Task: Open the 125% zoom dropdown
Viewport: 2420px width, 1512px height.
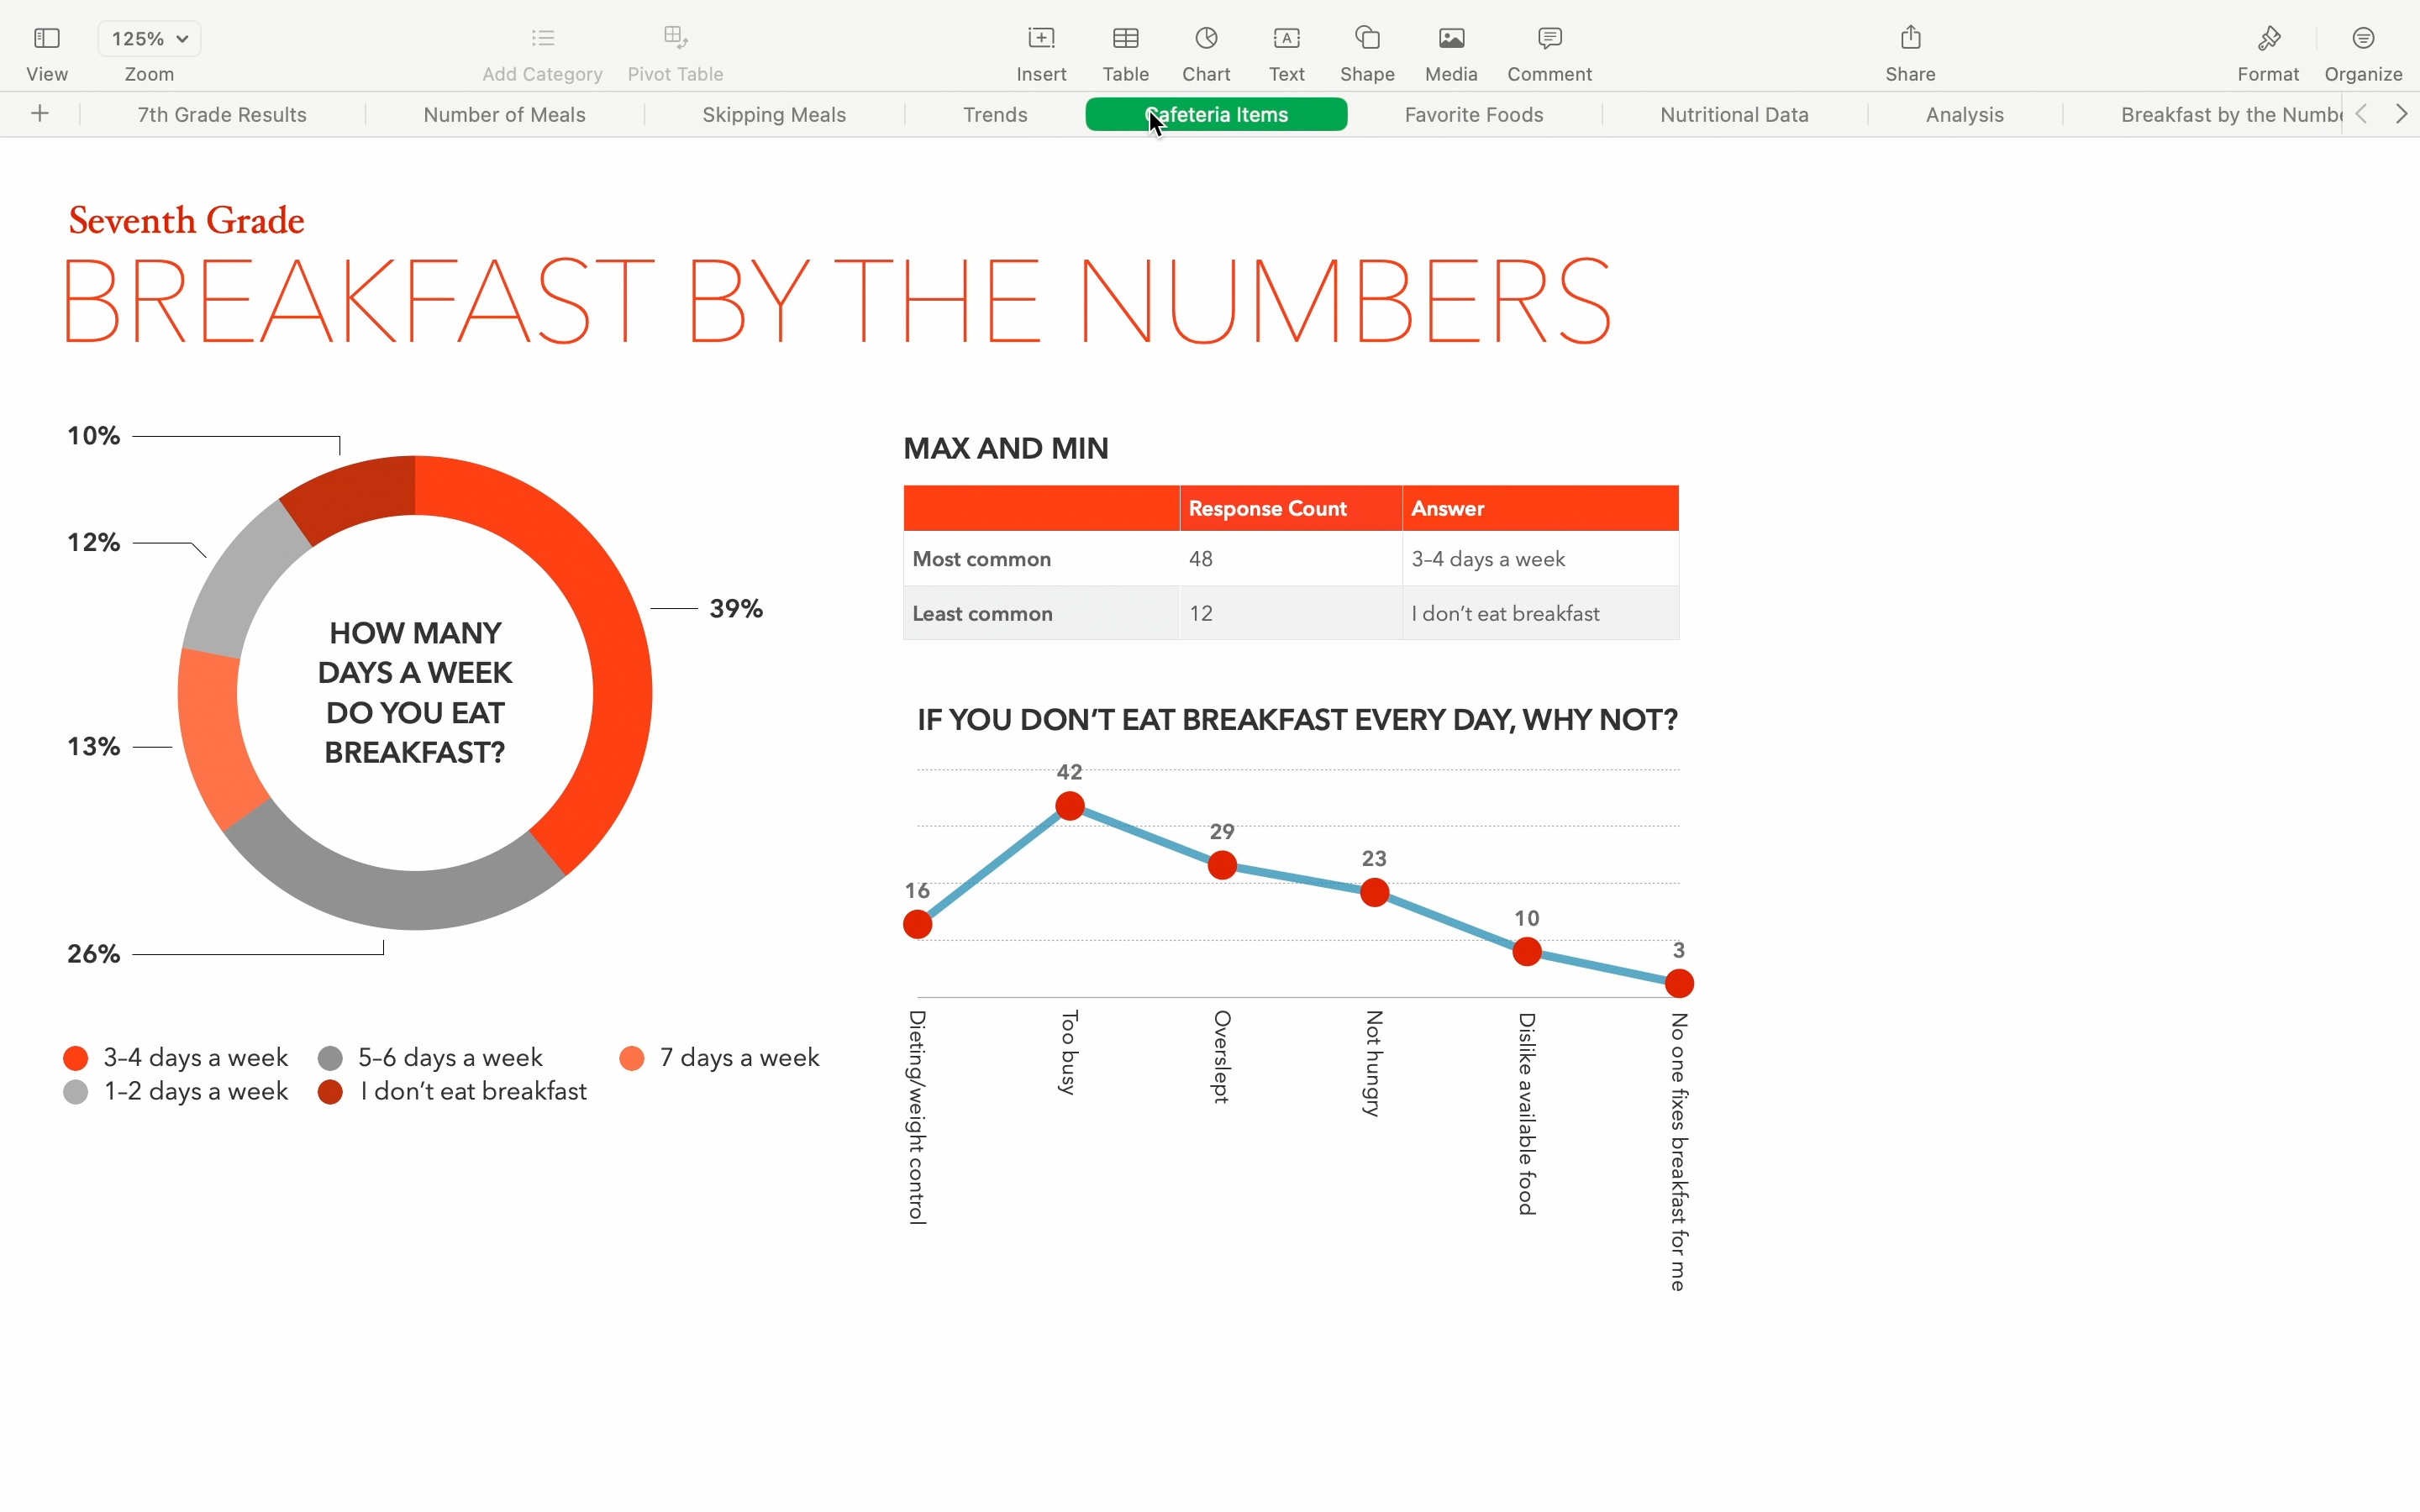Action: point(149,39)
